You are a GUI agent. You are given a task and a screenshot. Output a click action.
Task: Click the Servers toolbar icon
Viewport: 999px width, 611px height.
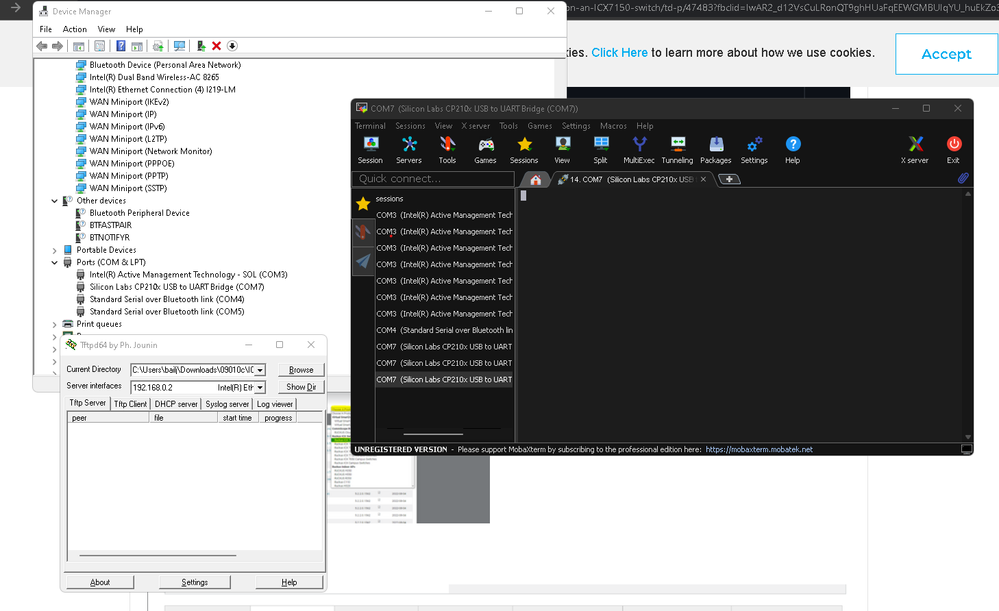pyautogui.click(x=409, y=149)
